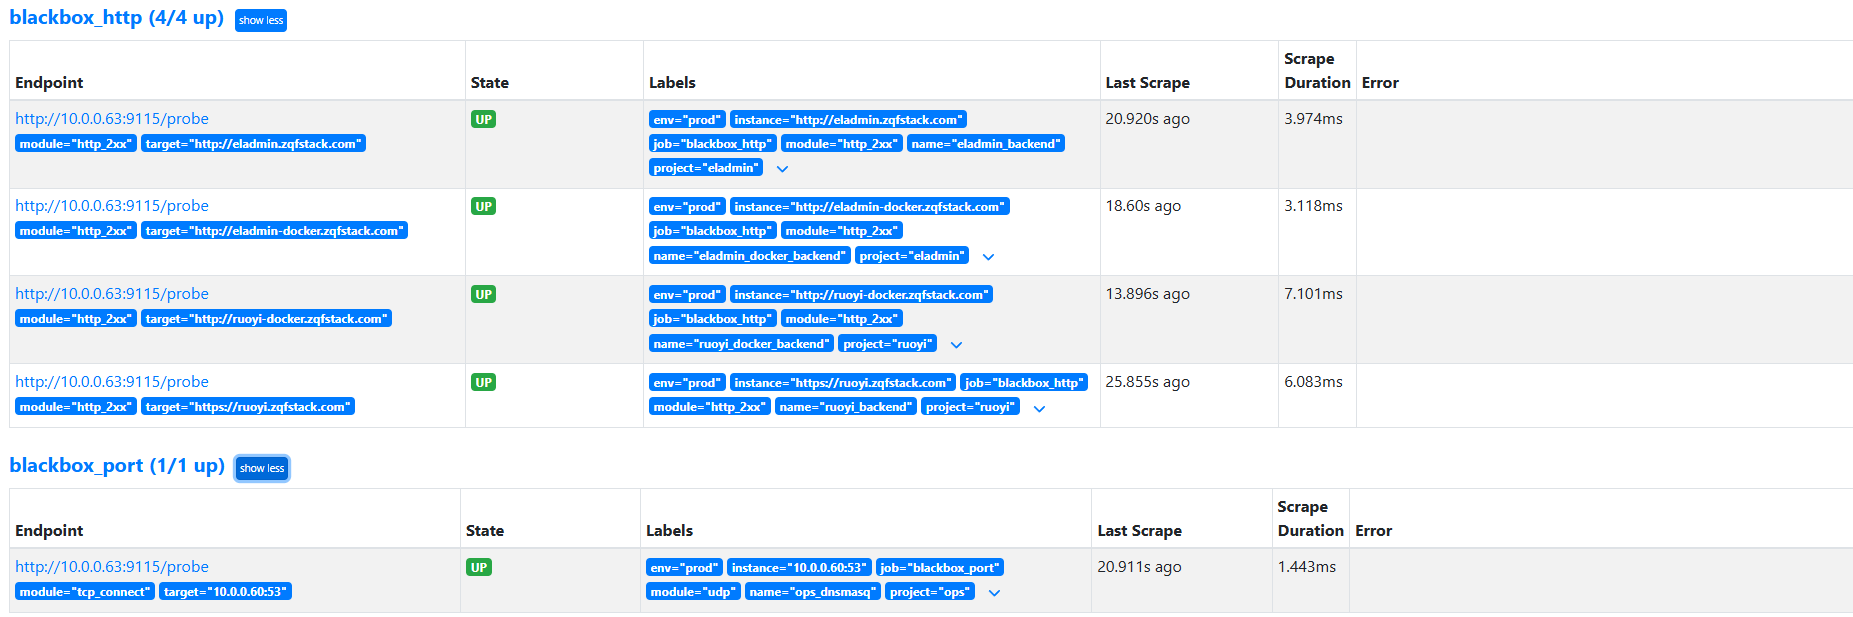Screen dimensions: 1853x617
Task: Open probe endpoint link for ruoyi-docker.zqfstack.com target
Action: point(112,294)
